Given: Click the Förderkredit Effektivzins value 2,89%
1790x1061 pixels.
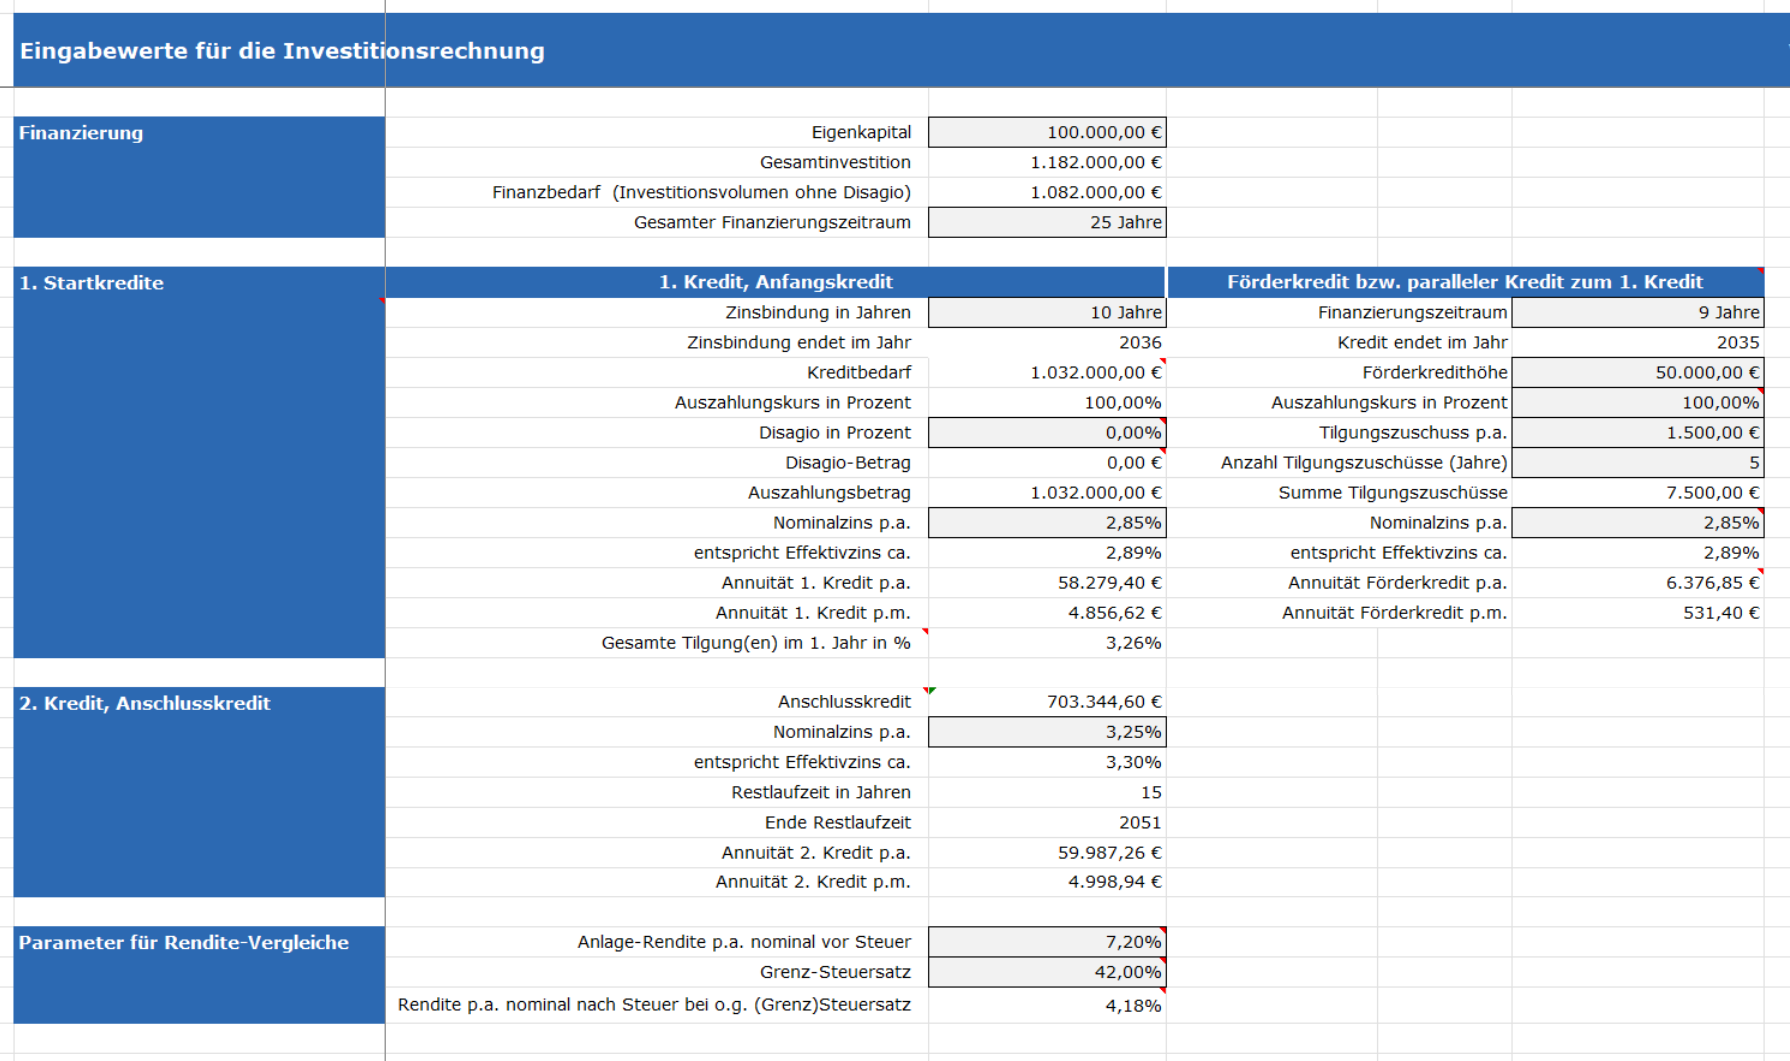Looking at the screenshot, I should 1731,552.
